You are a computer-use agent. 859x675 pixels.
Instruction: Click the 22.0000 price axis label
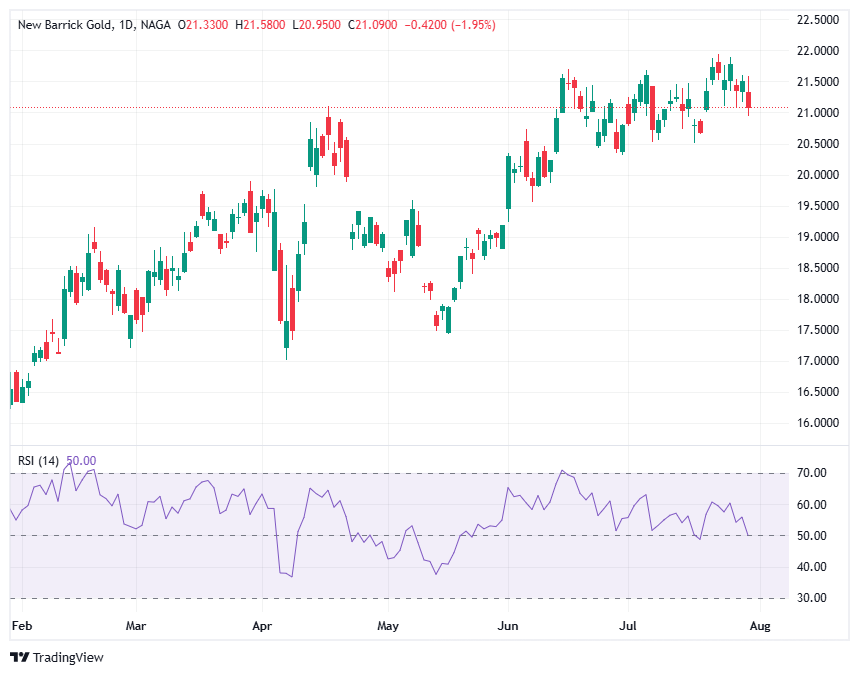click(817, 51)
